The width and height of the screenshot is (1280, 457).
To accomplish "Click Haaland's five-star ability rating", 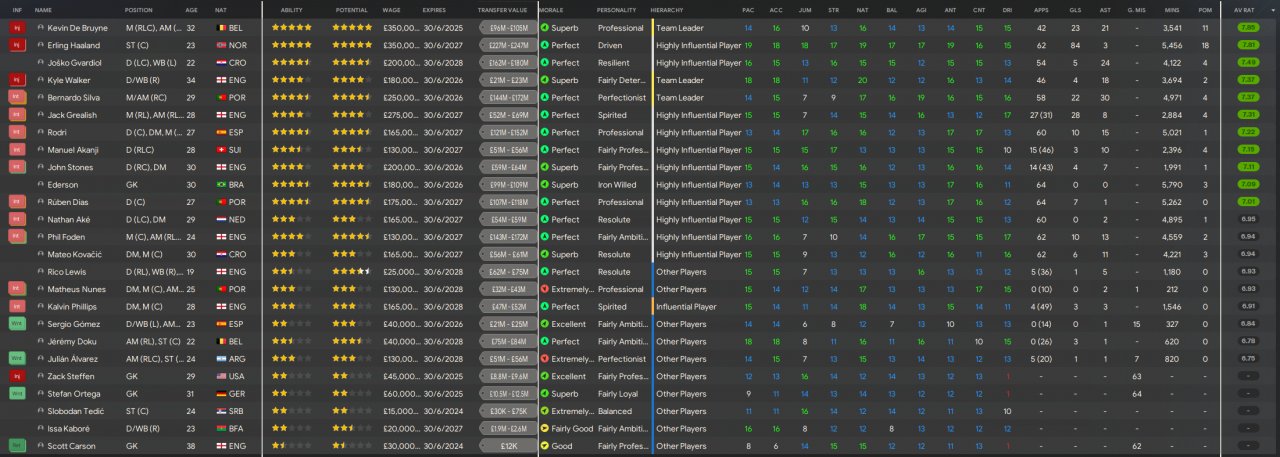I will pos(292,45).
